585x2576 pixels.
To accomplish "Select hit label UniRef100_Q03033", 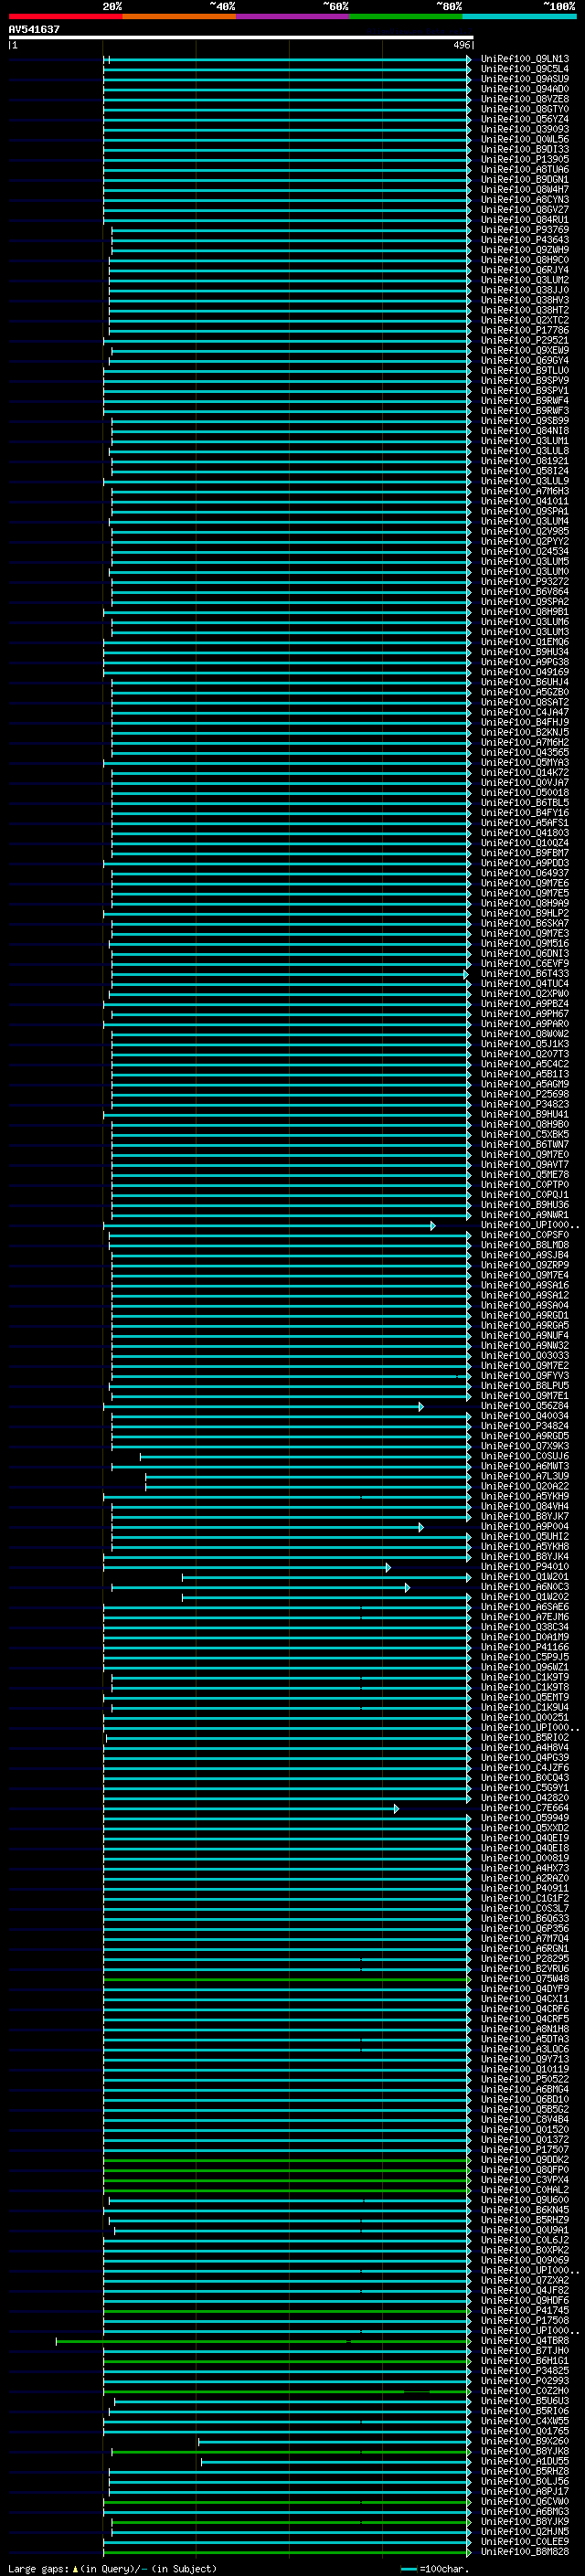I will click(x=525, y=1356).
